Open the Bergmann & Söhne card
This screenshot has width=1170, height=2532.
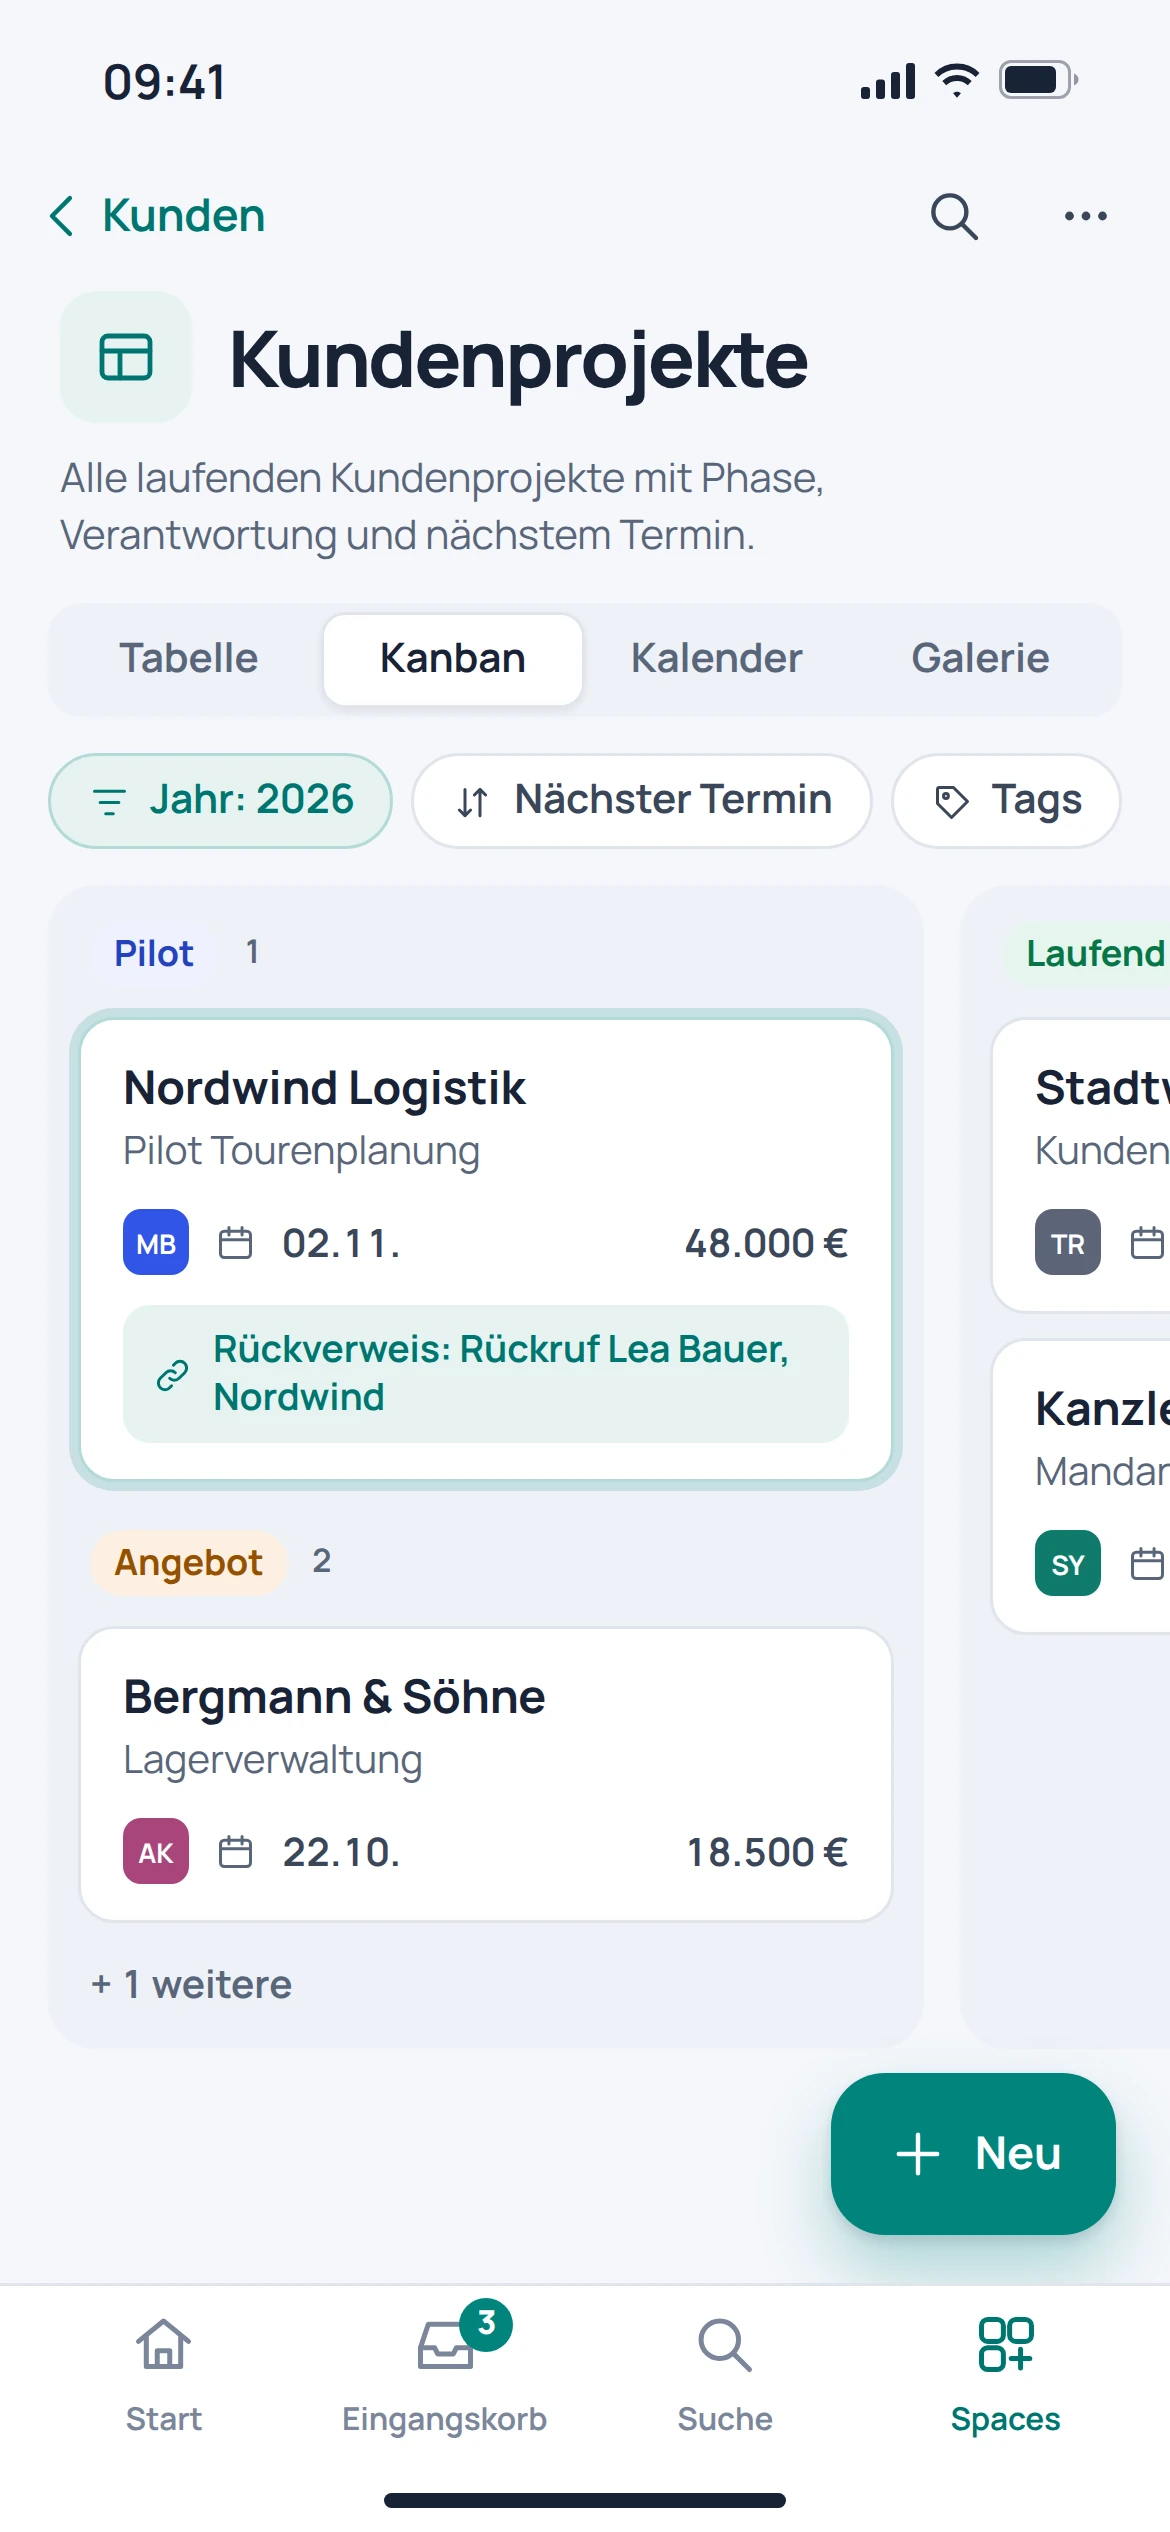click(x=486, y=1774)
